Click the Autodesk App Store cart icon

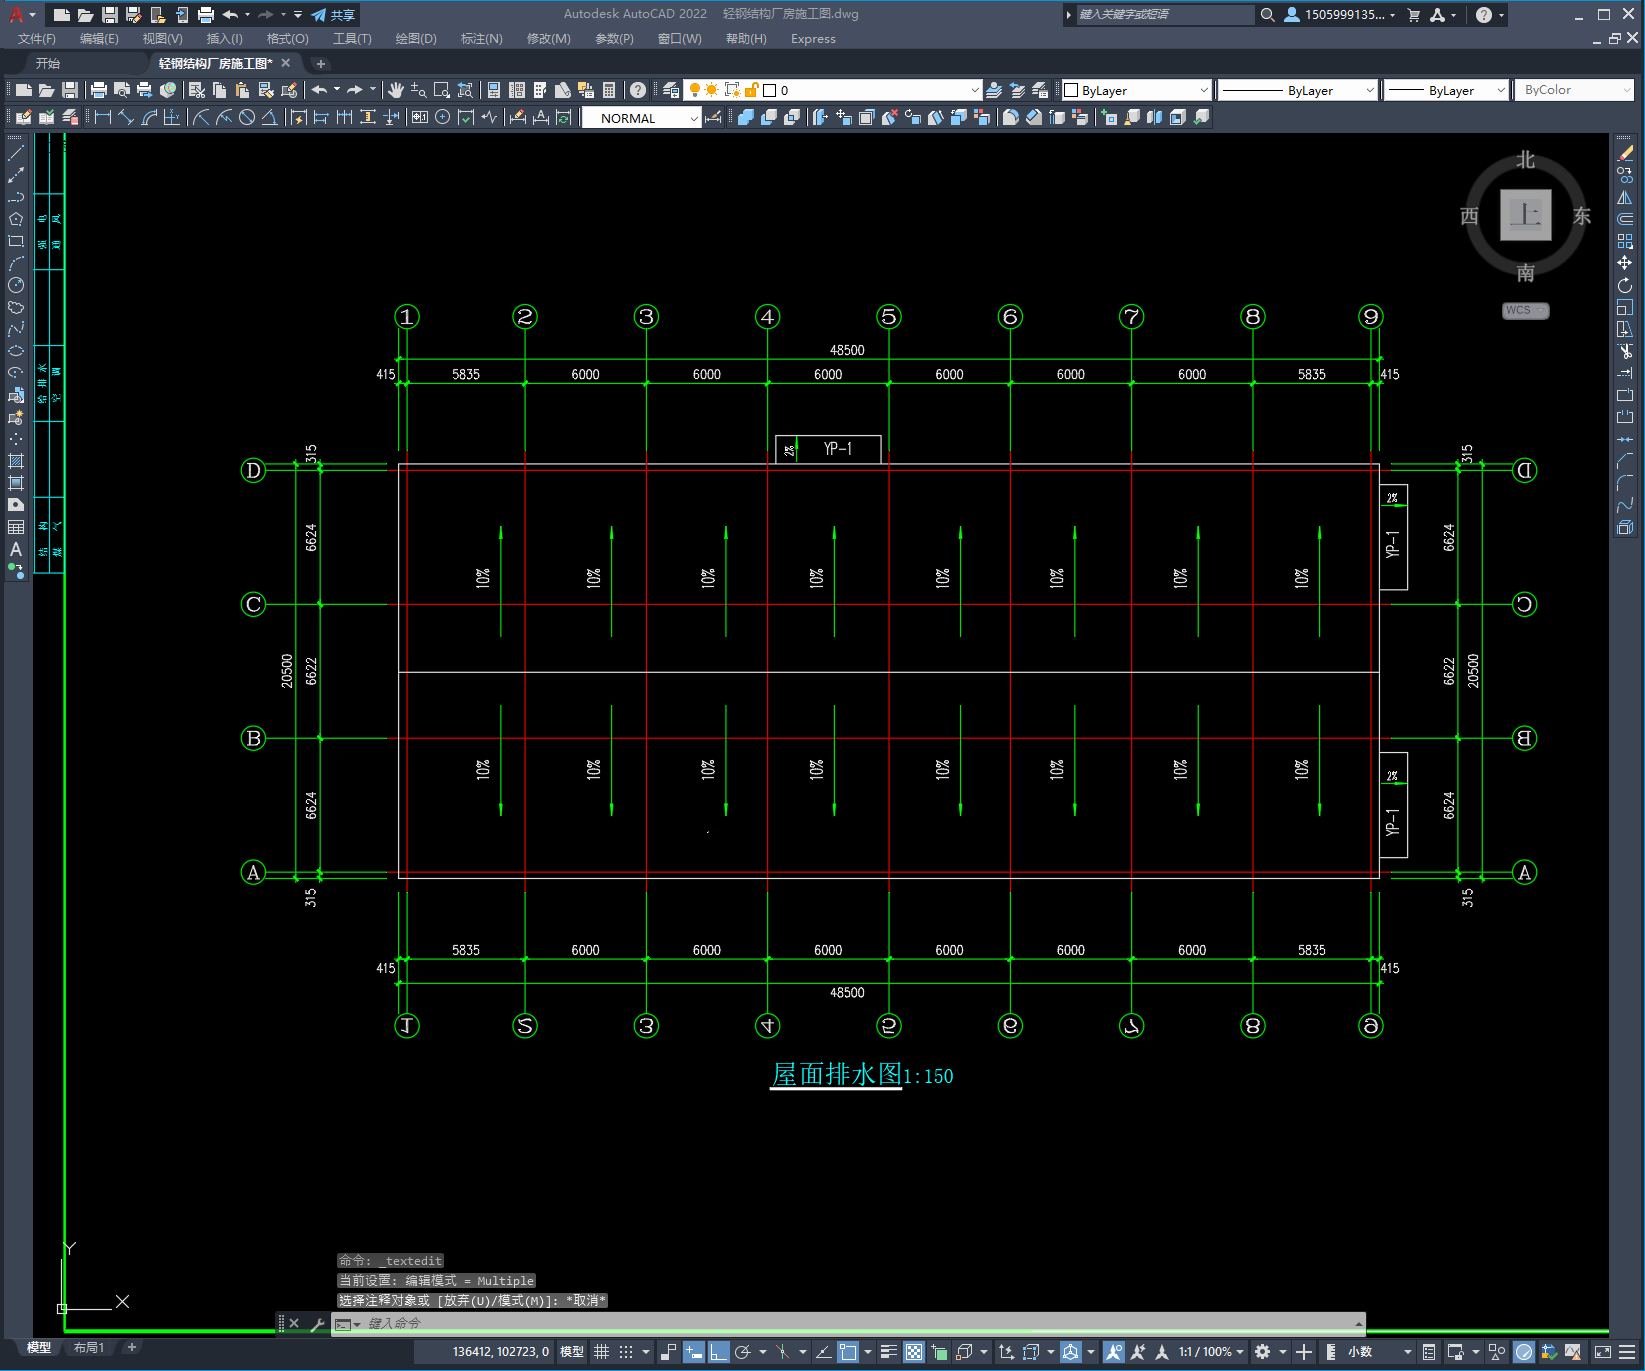[x=1414, y=15]
